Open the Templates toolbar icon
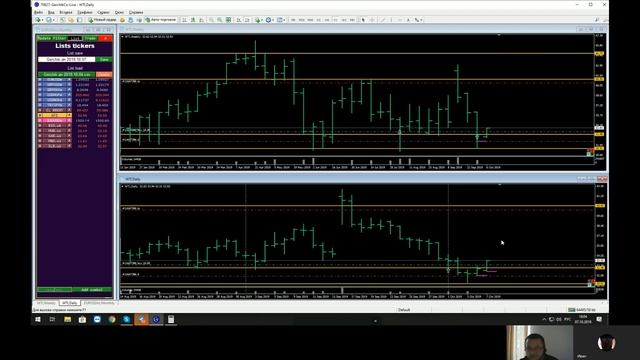This screenshot has width=640, height=360. click(x=280, y=20)
